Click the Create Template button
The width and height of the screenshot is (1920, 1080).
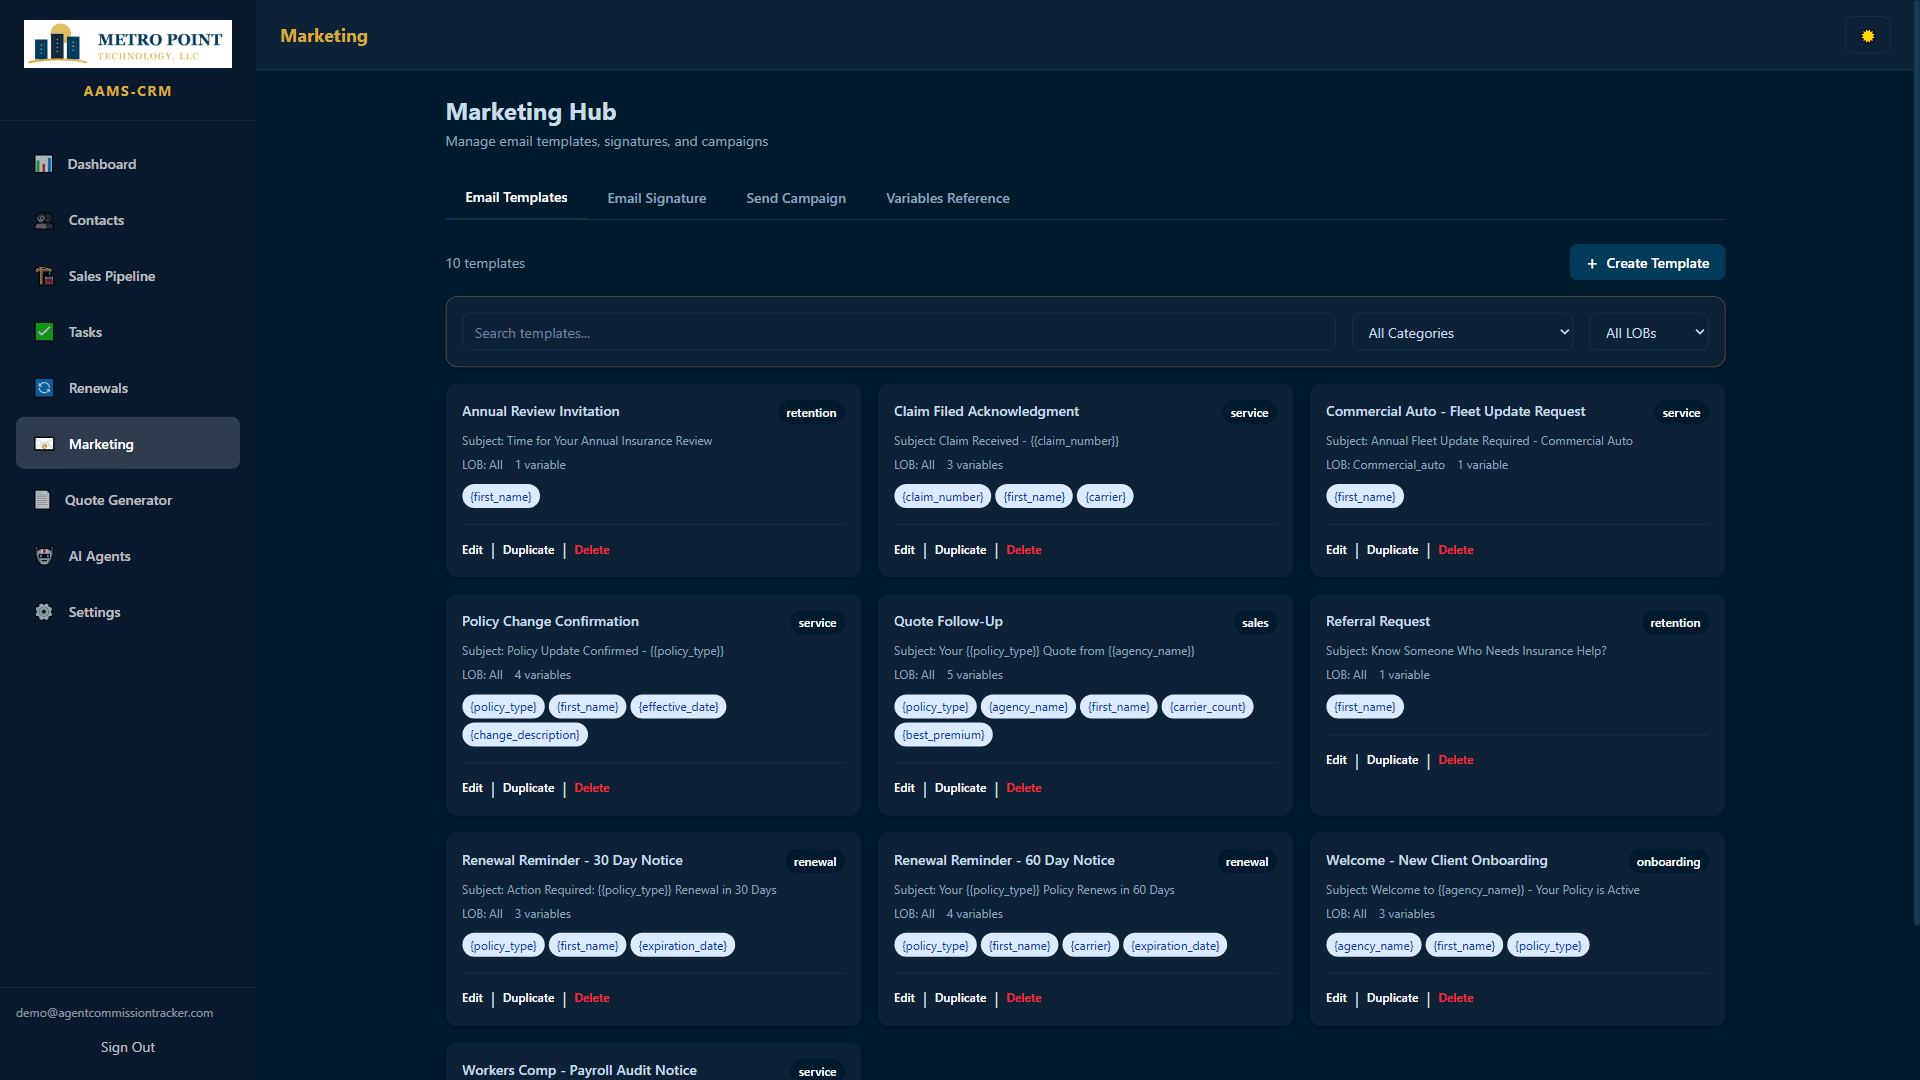(1646, 262)
